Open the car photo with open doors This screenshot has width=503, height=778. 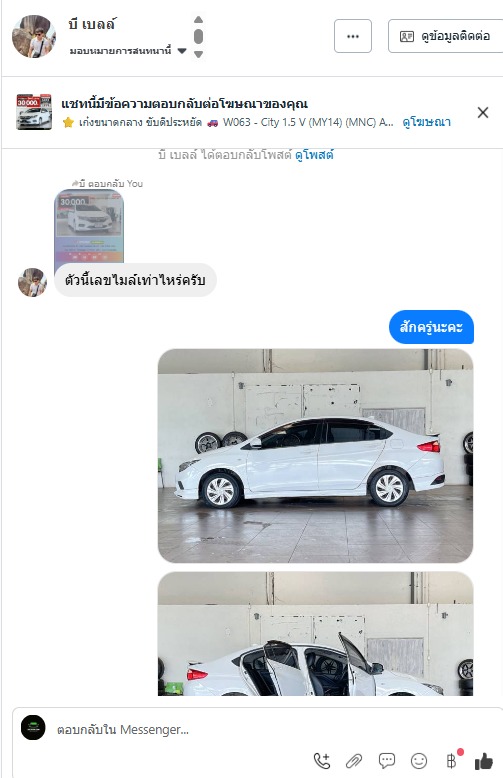coord(315,634)
